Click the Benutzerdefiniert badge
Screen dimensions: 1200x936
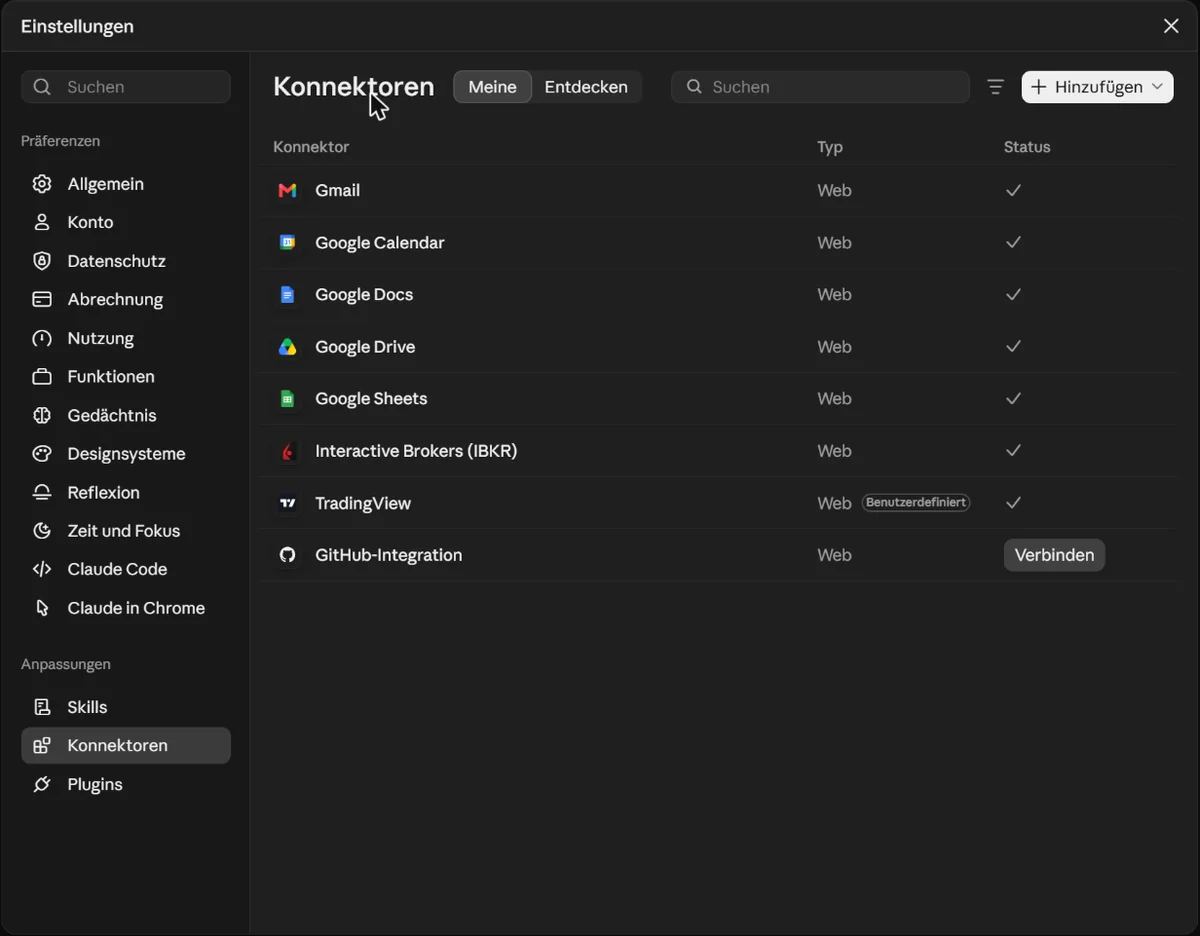(916, 502)
